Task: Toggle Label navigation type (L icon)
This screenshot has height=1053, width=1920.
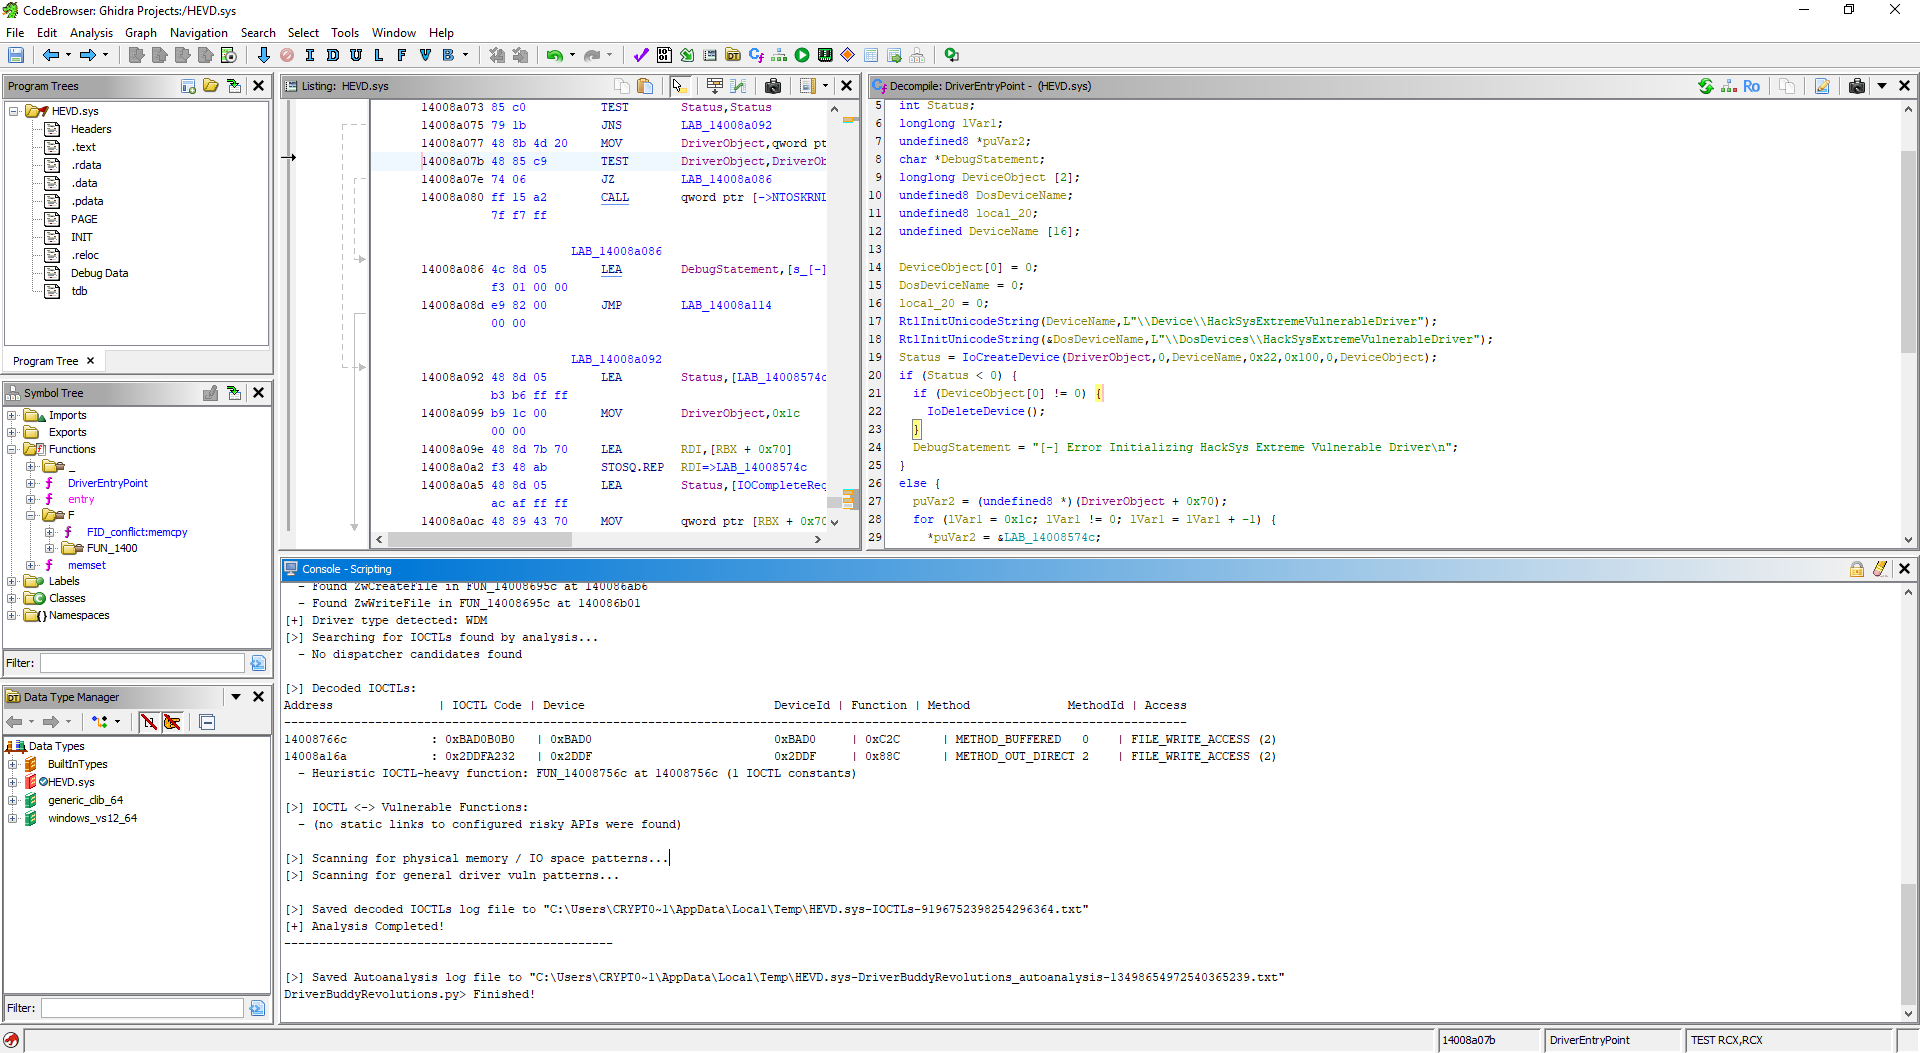Action: 379,55
